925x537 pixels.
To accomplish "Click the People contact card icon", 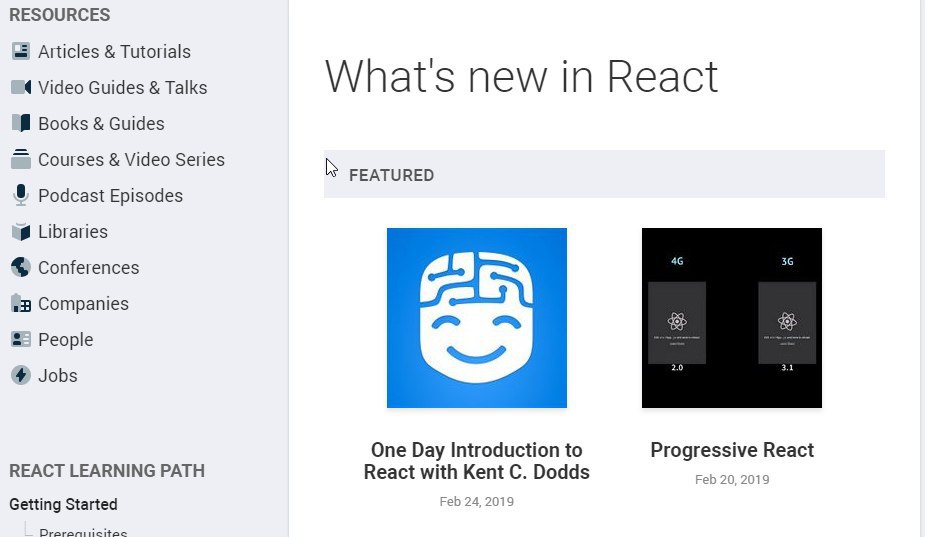I will coord(21,339).
